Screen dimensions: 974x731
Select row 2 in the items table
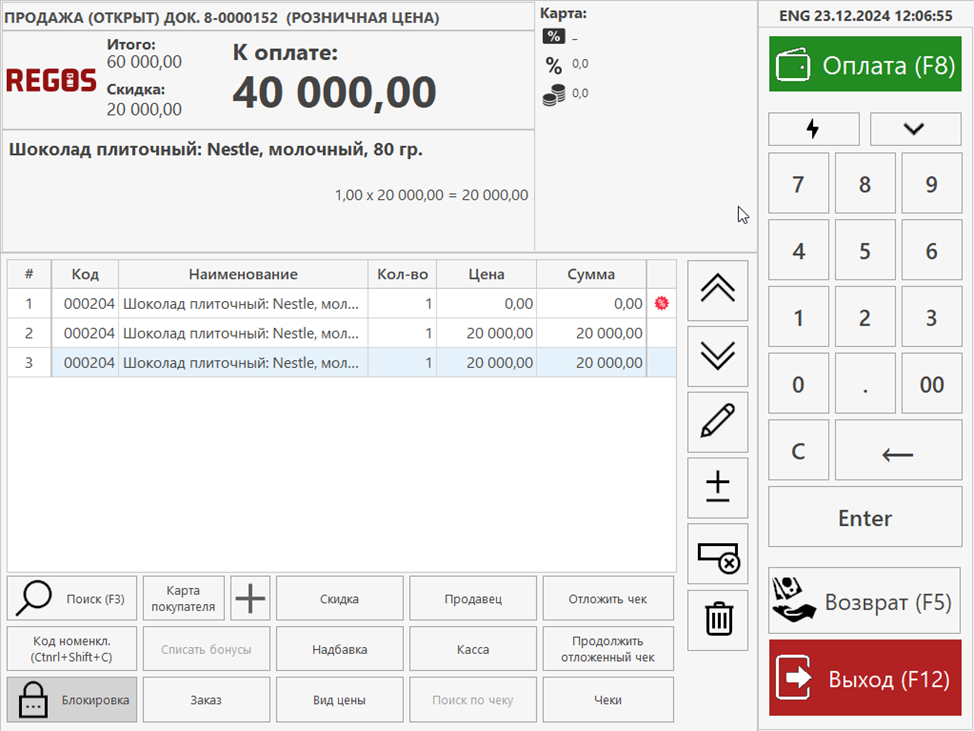(340, 333)
